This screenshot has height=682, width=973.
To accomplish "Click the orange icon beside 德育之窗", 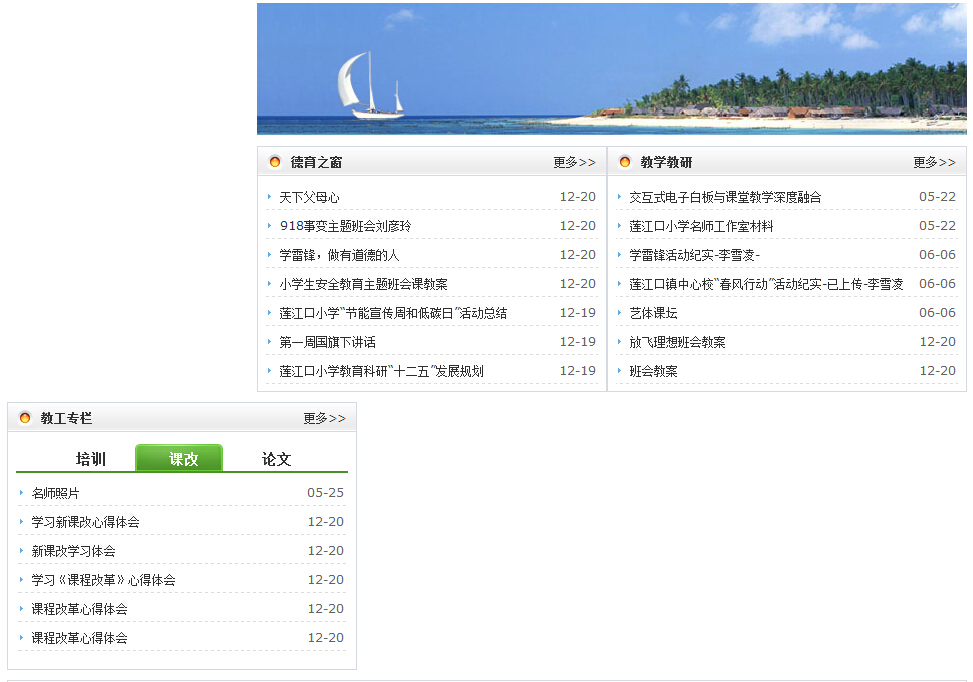I will (x=275, y=162).
